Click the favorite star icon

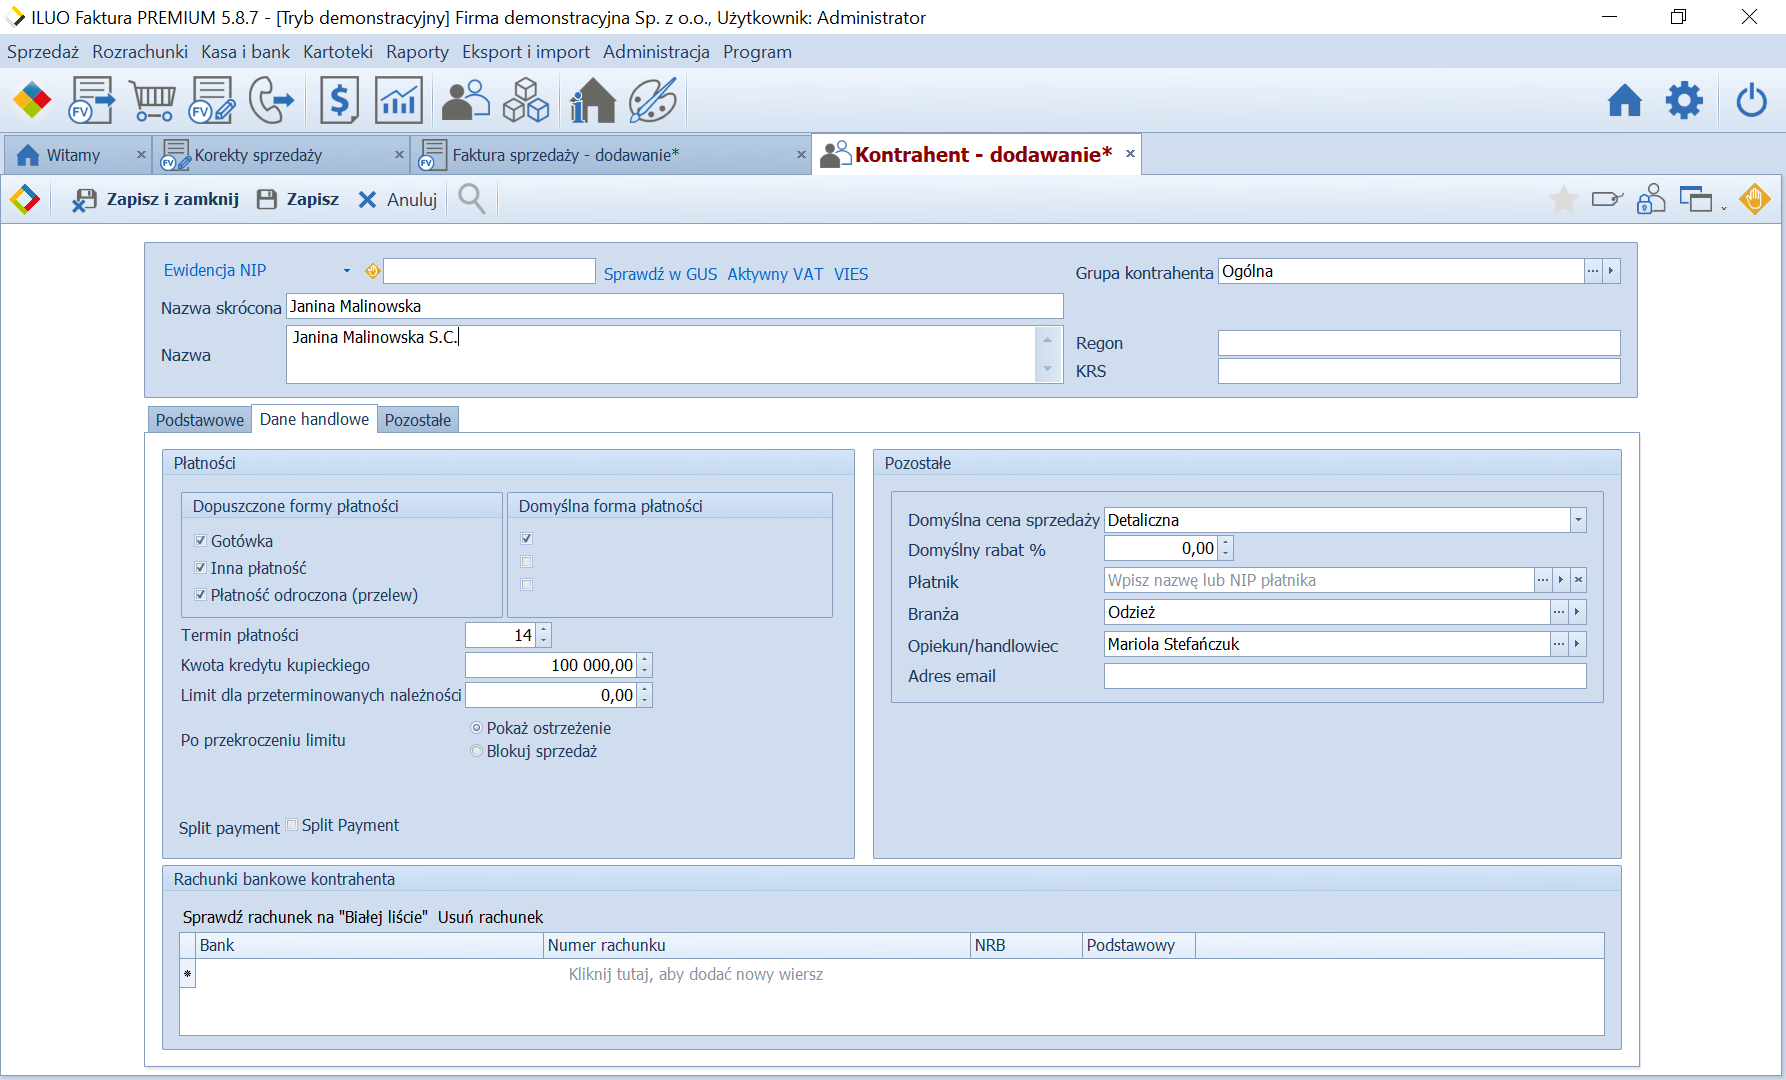click(1564, 199)
